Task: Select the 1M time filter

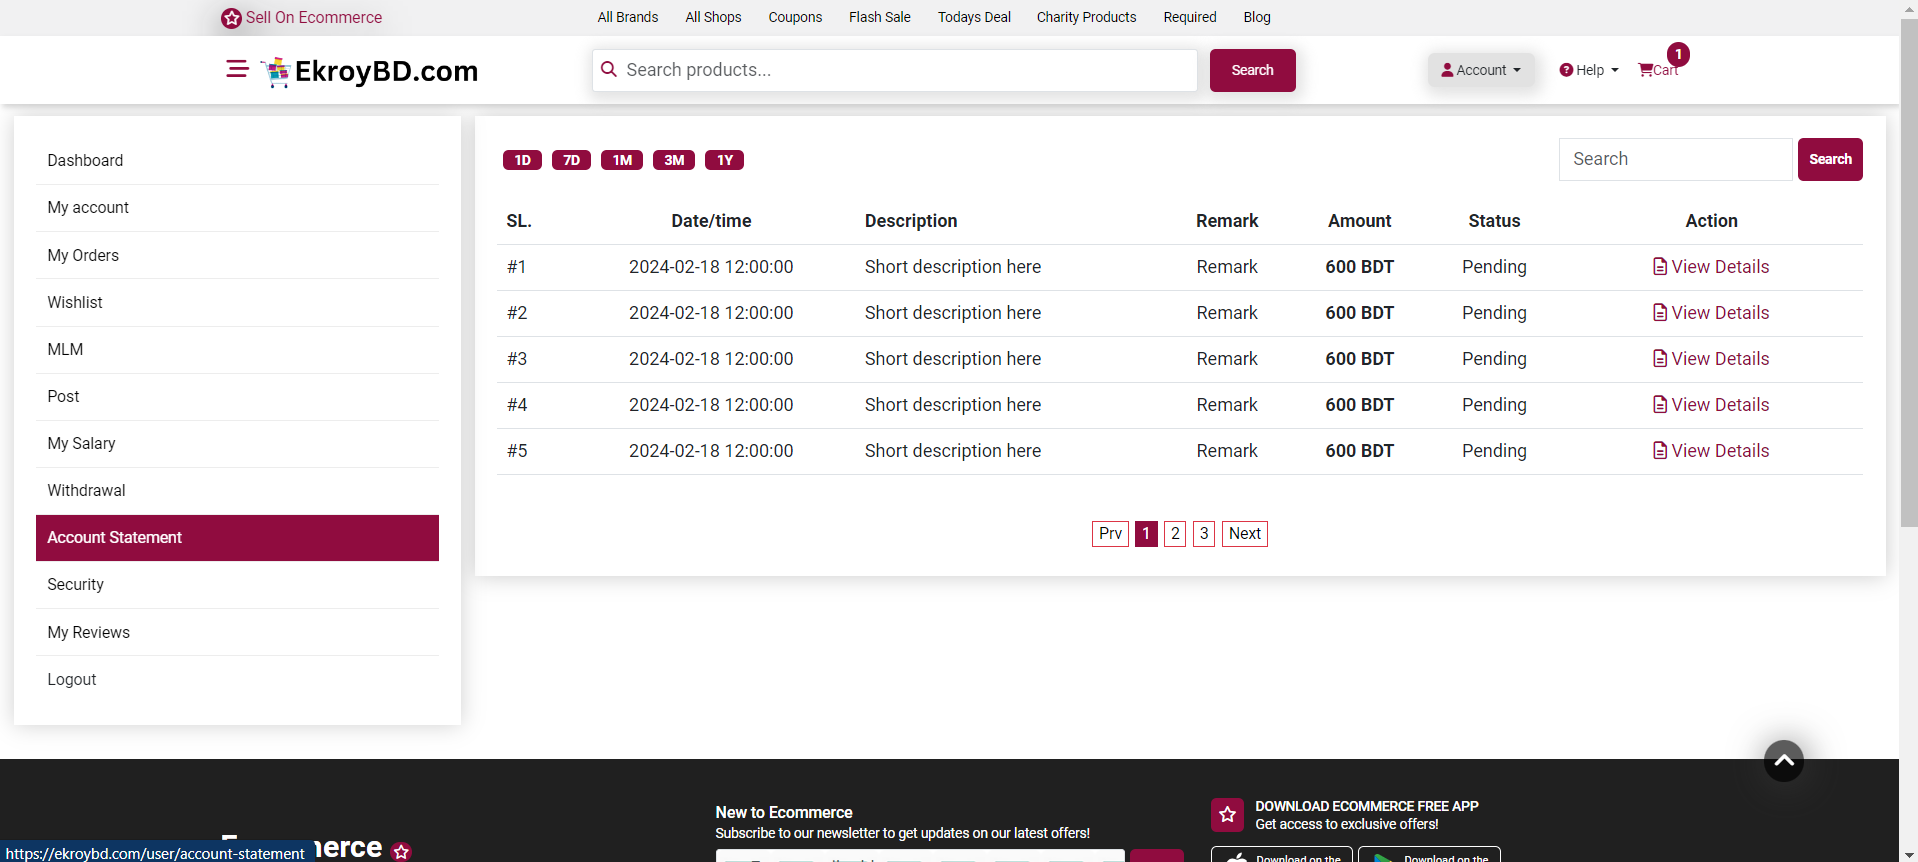Action: (622, 160)
